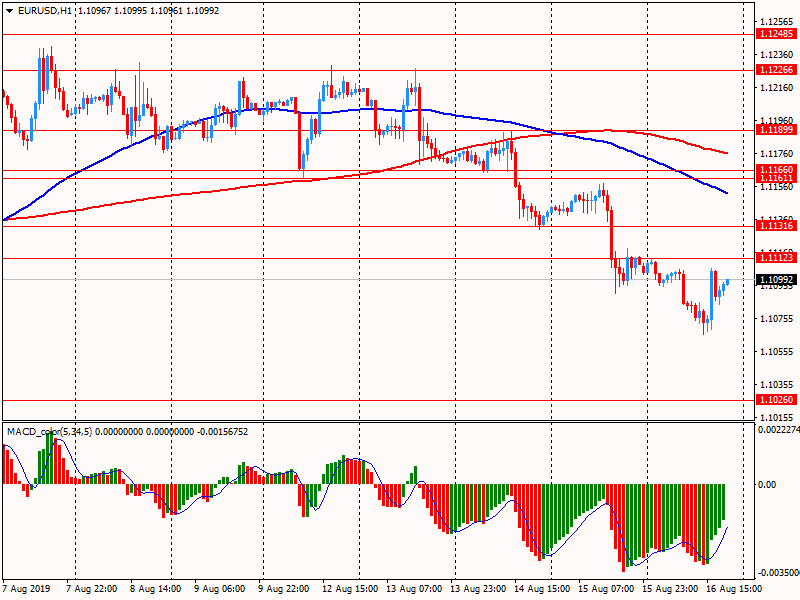
Task: Click the 14 Aug 15:00 time axis label
Action: [542, 589]
